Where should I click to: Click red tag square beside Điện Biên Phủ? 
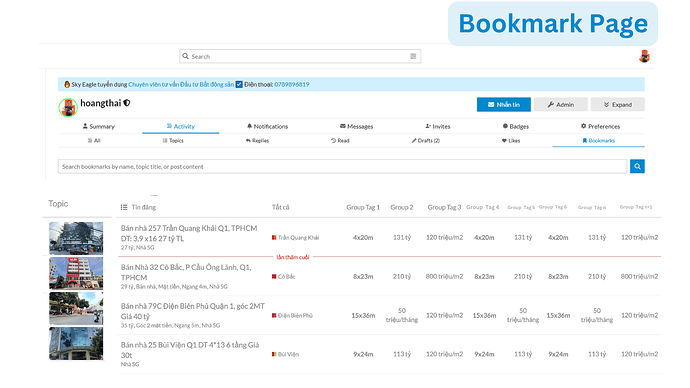click(274, 315)
